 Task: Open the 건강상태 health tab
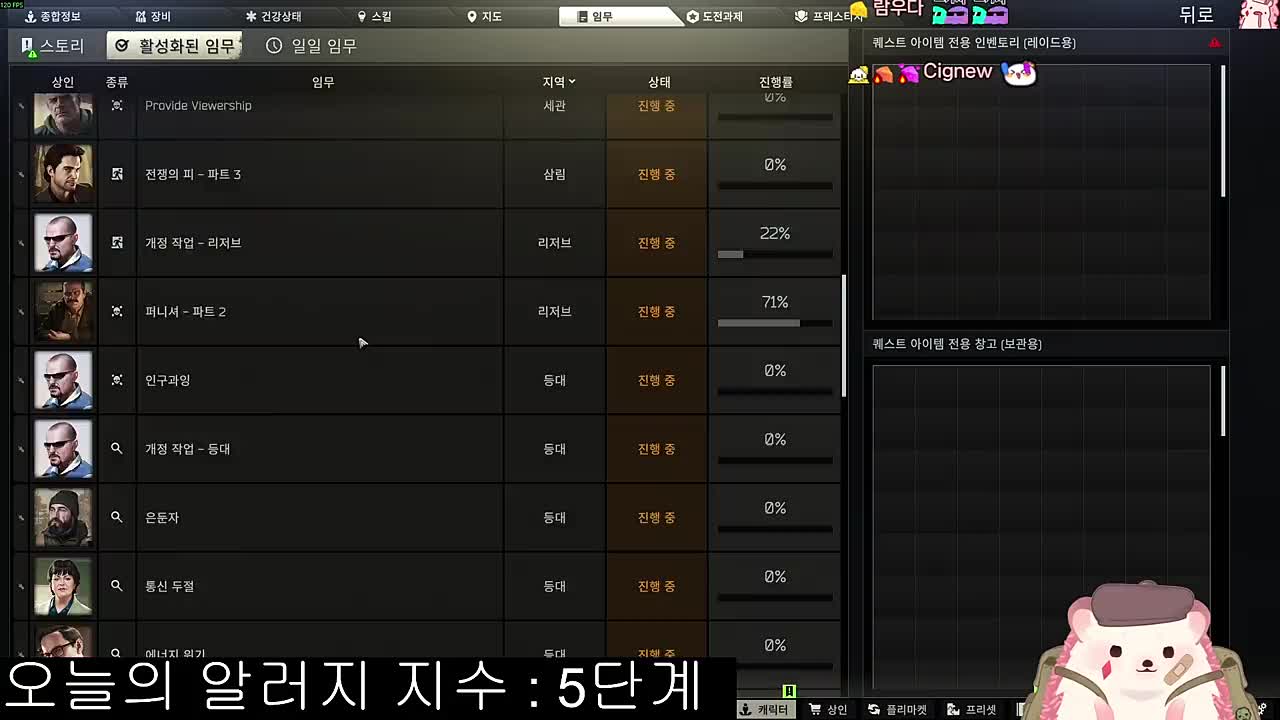(x=273, y=16)
